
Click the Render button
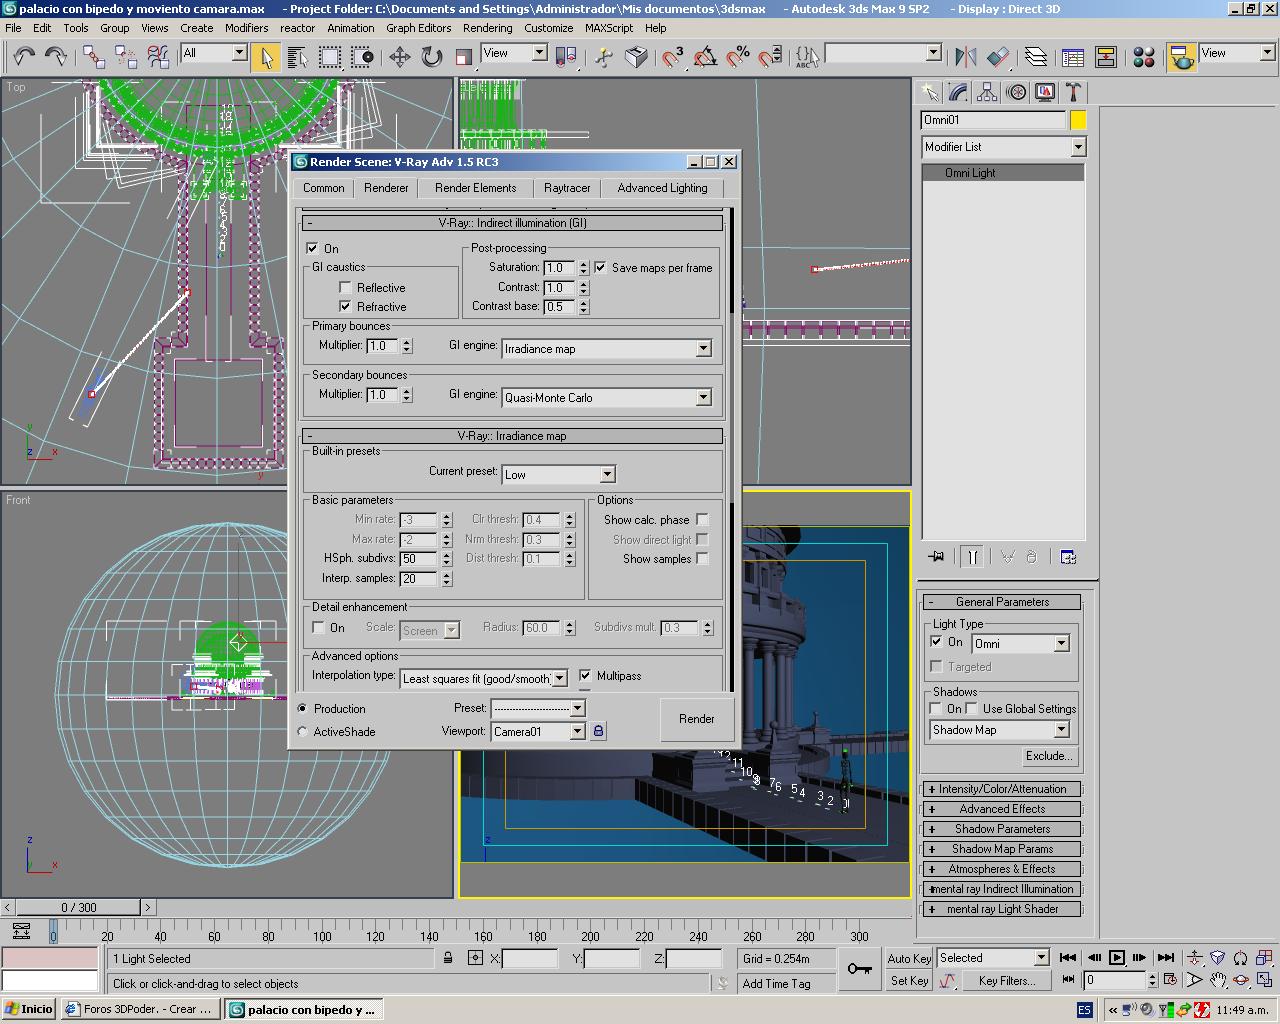696,719
